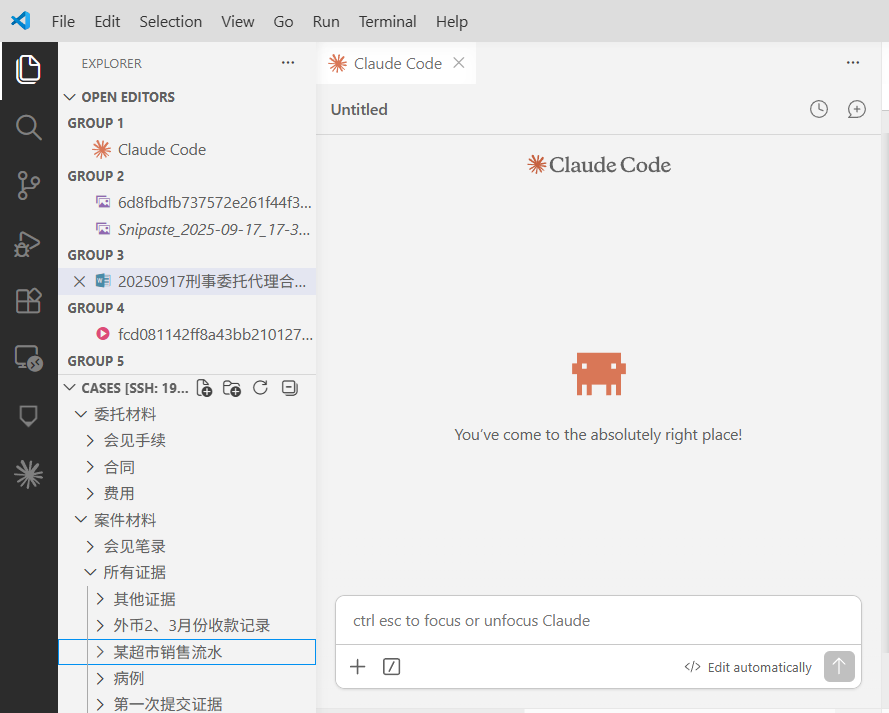Open Remote Explorer in activity bar
Viewport: 889px width, 713px height.
click(x=28, y=358)
